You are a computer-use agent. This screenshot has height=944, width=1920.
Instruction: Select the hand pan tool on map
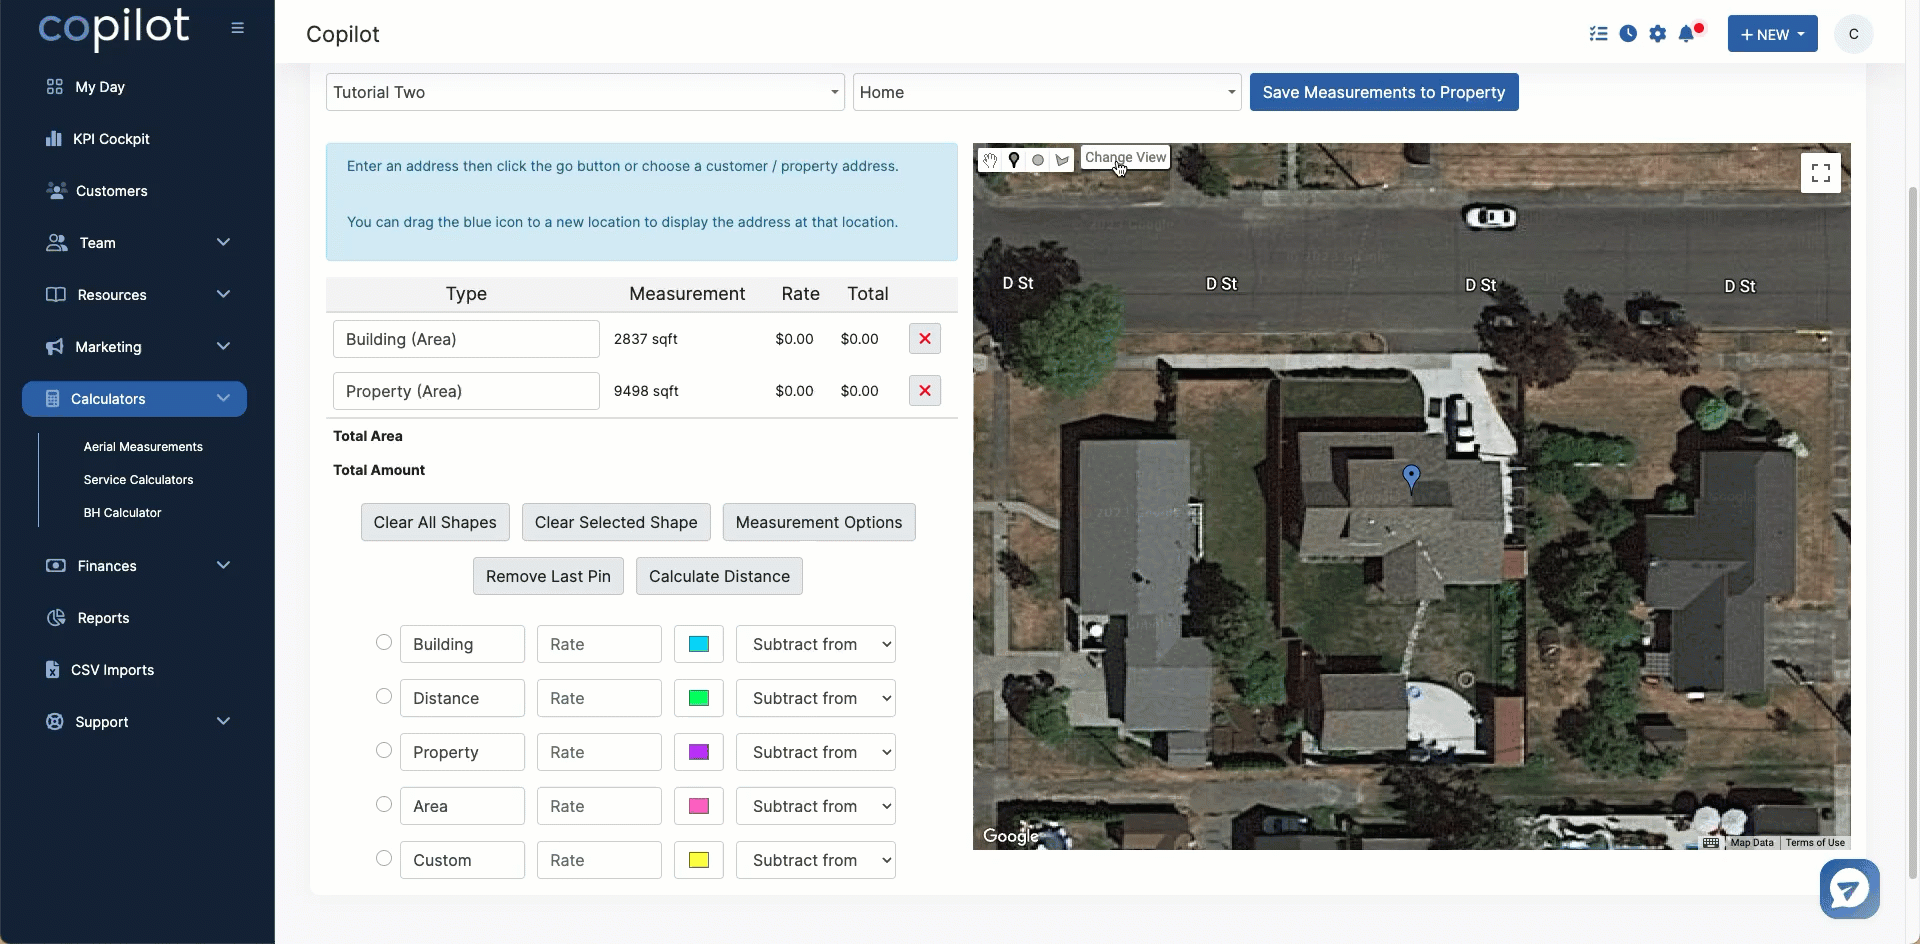(990, 160)
